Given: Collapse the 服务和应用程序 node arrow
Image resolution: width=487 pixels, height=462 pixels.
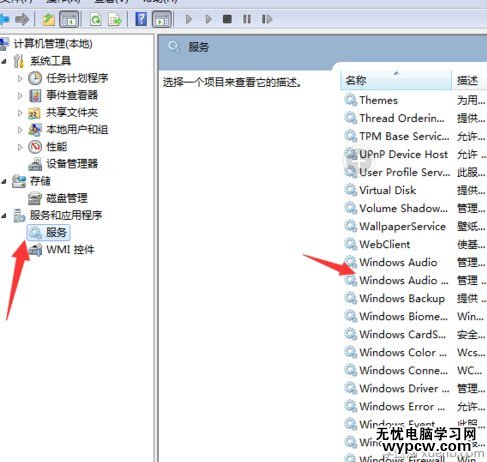Looking at the screenshot, I should point(4,216).
